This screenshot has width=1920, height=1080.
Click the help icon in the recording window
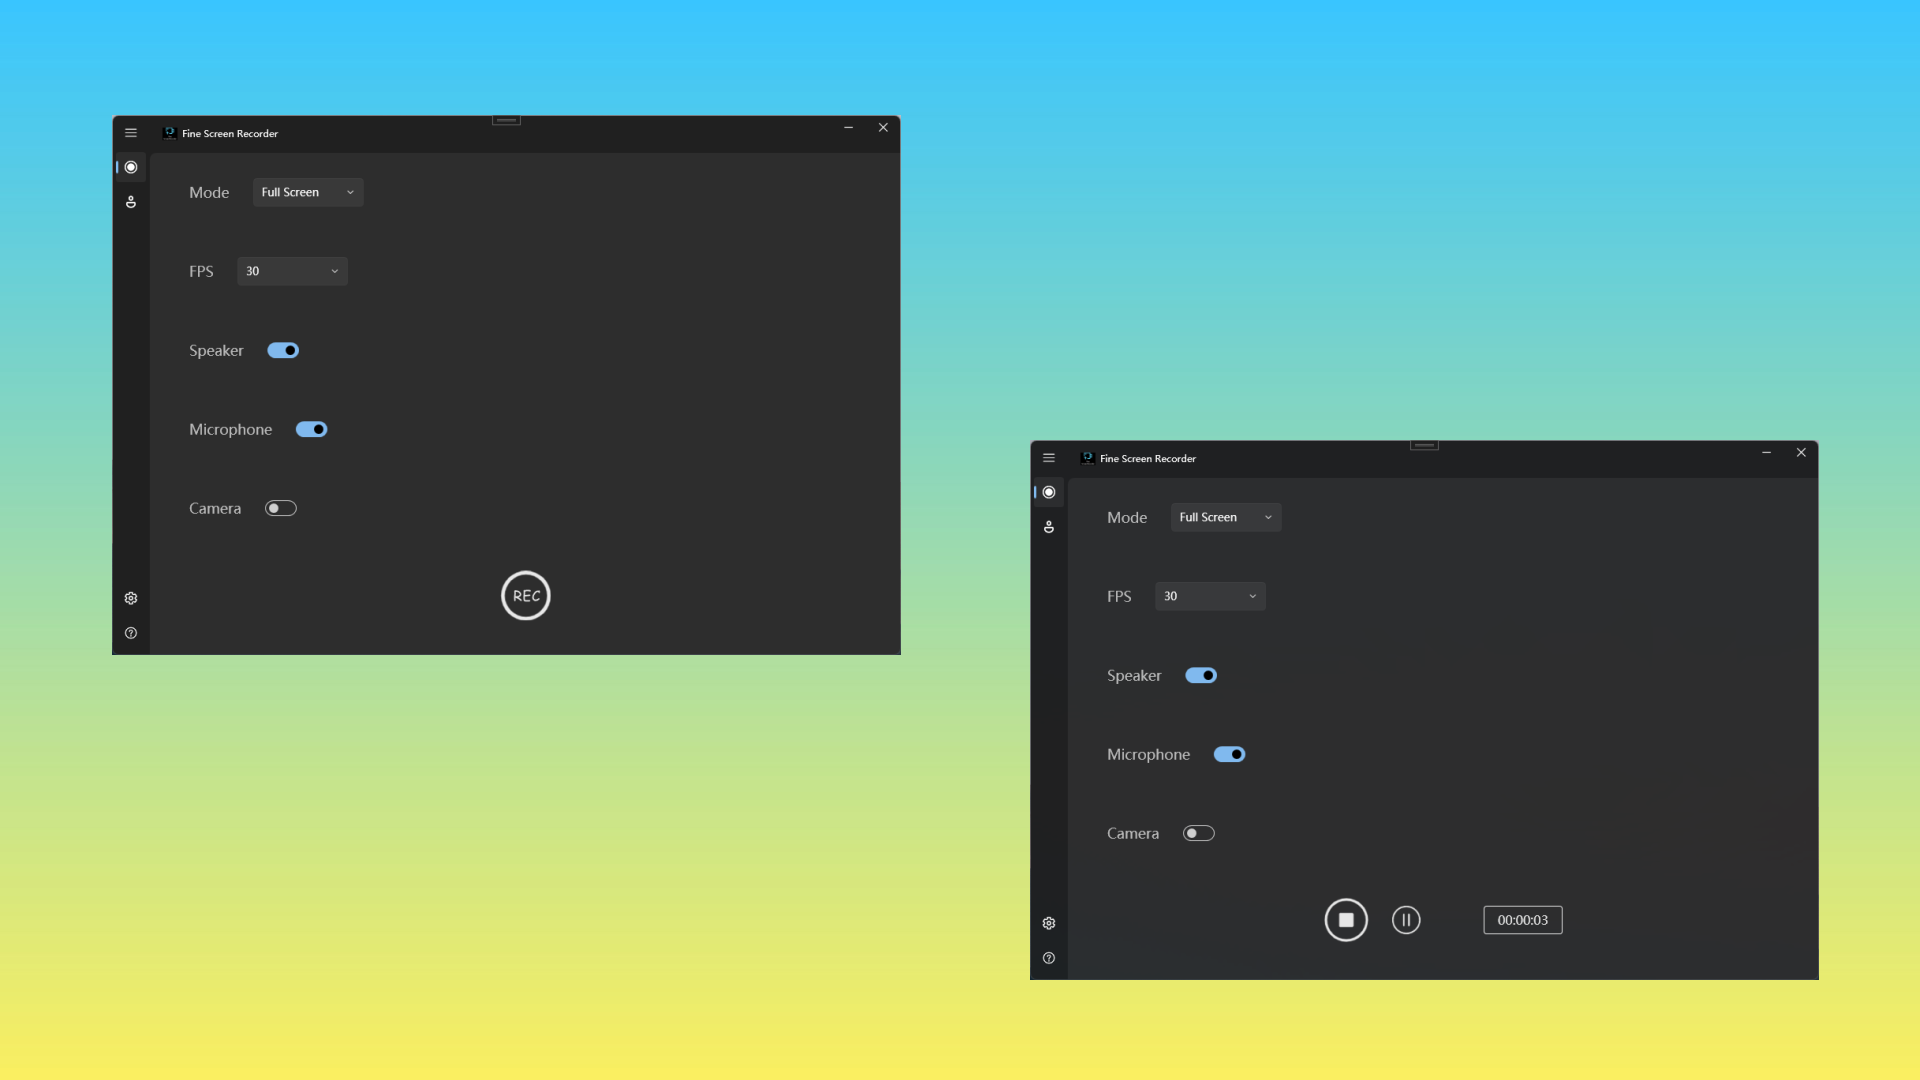(x=1049, y=957)
